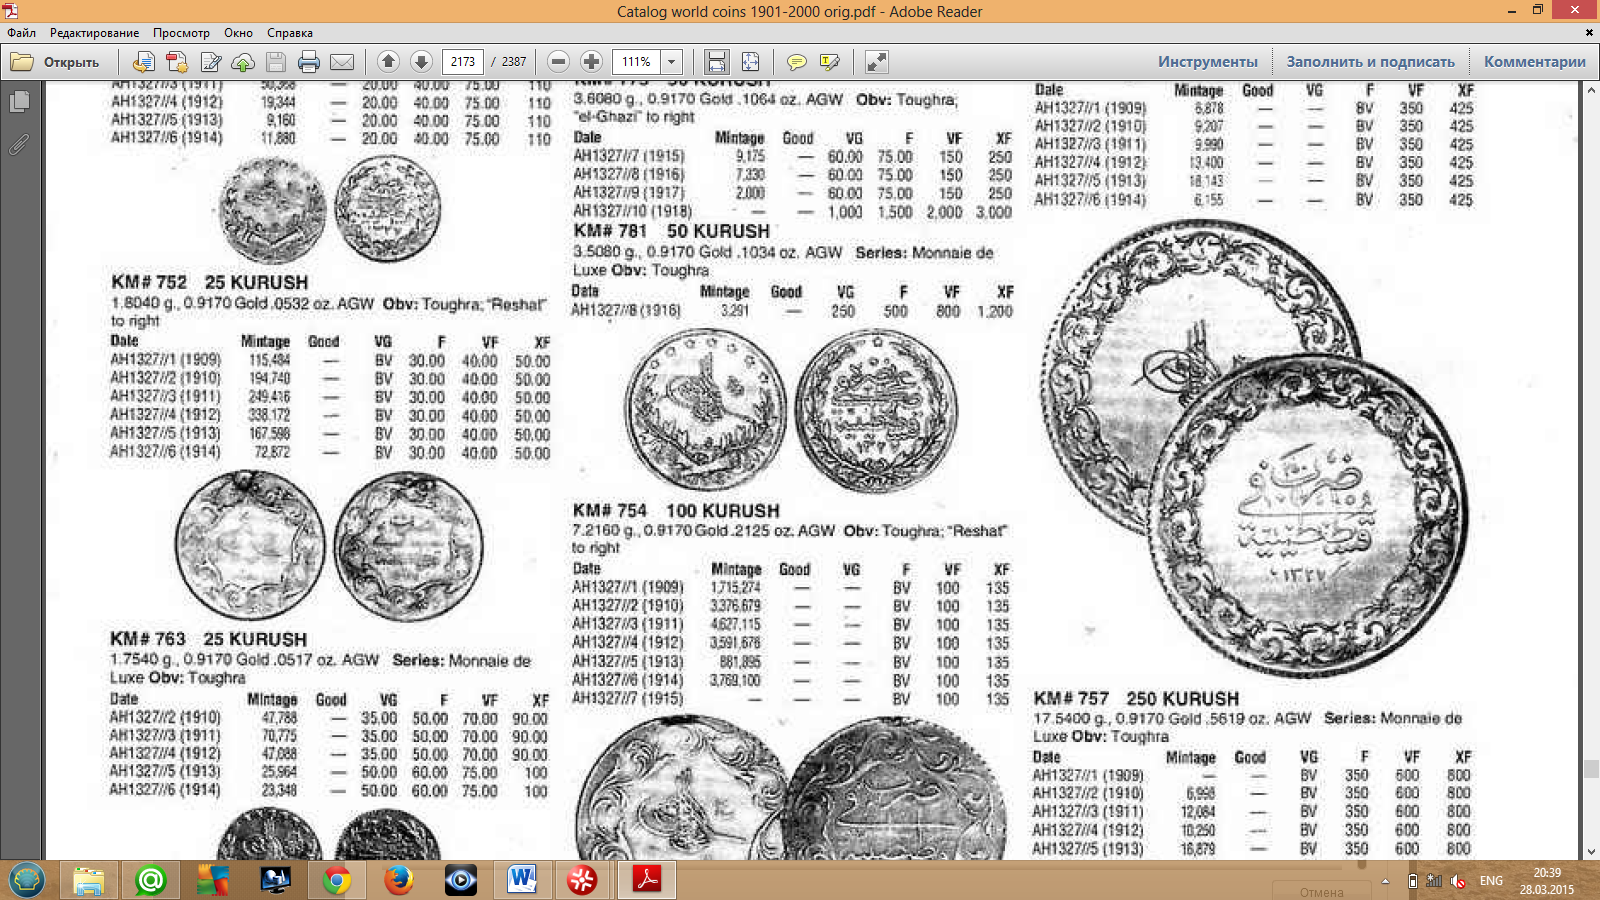Viewport: 1600px width, 900px height.
Task: Open Заполнить и подписать pane
Action: pyautogui.click(x=1370, y=62)
